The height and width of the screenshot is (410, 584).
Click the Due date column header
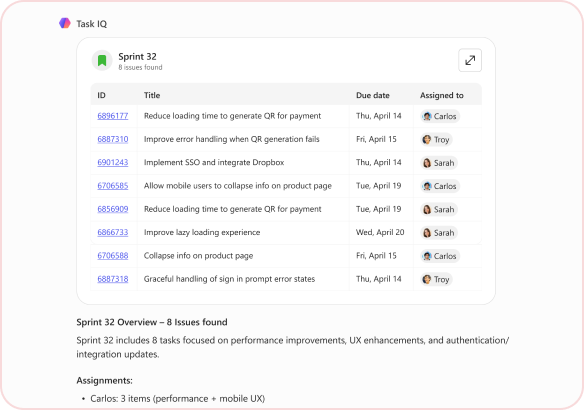pyautogui.click(x=372, y=95)
